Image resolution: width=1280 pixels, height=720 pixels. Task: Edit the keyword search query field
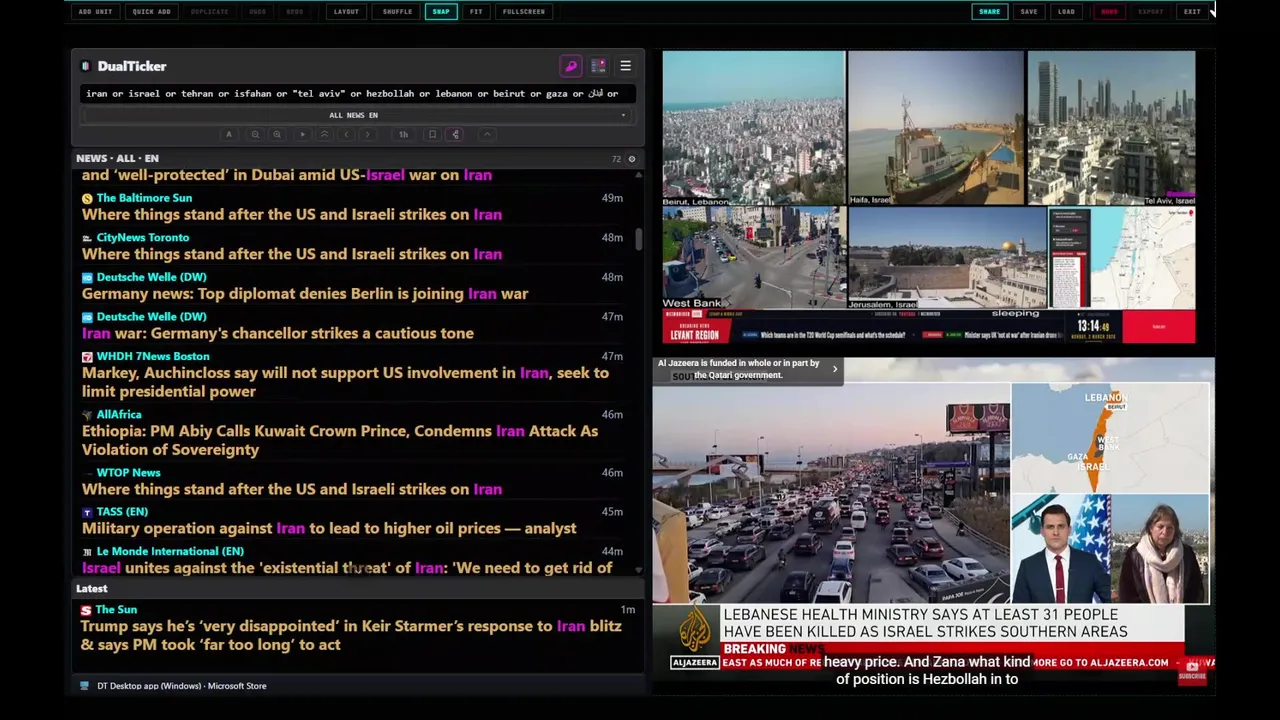(357, 93)
